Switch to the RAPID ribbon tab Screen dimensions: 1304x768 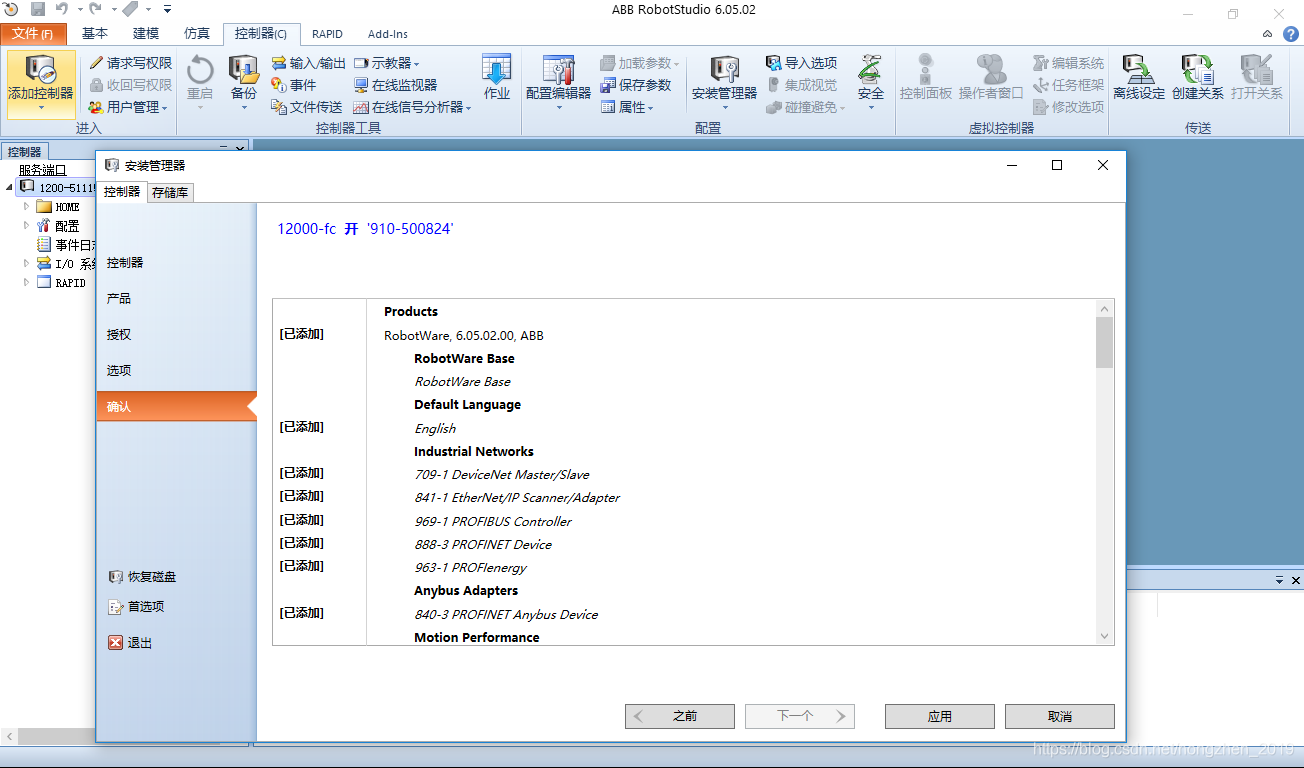coord(327,34)
